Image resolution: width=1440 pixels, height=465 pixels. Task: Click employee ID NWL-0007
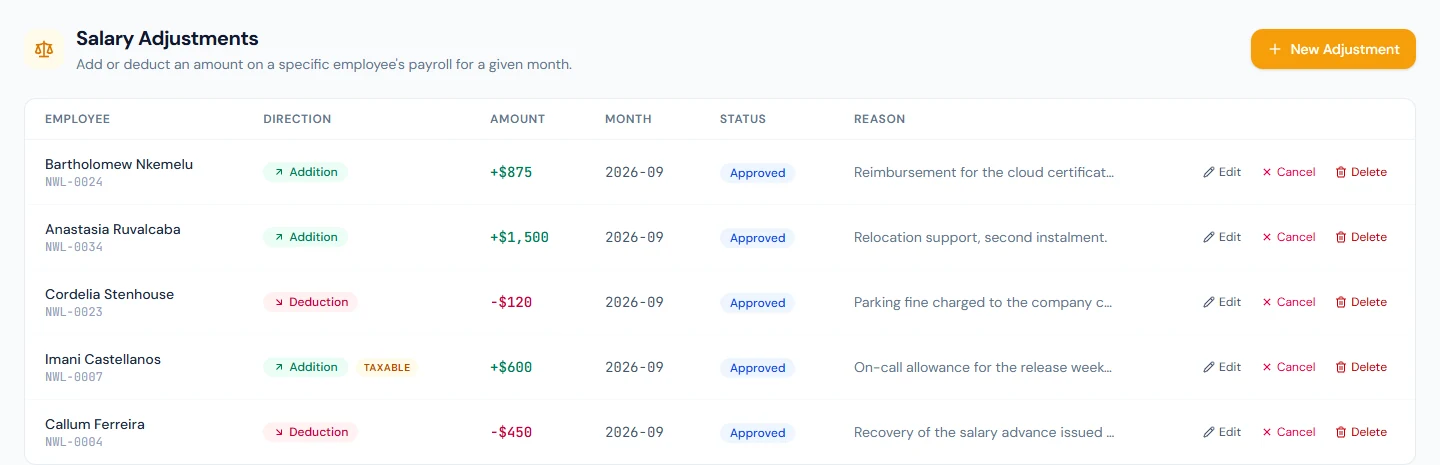74,377
